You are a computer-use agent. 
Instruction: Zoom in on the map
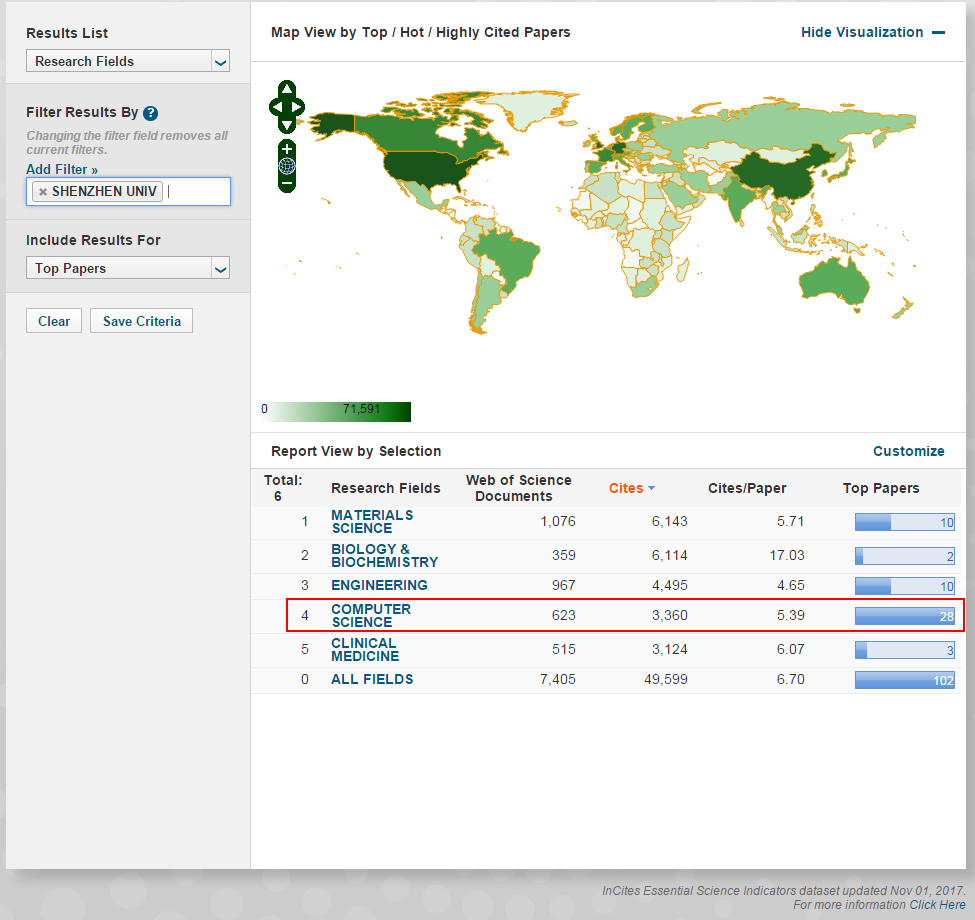tap(287, 149)
